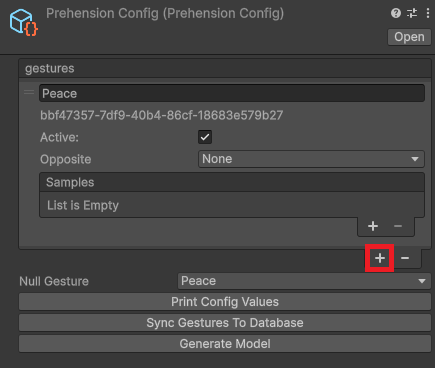Click the Samples list header
Image resolution: width=435 pixels, height=368 pixels.
[232, 182]
